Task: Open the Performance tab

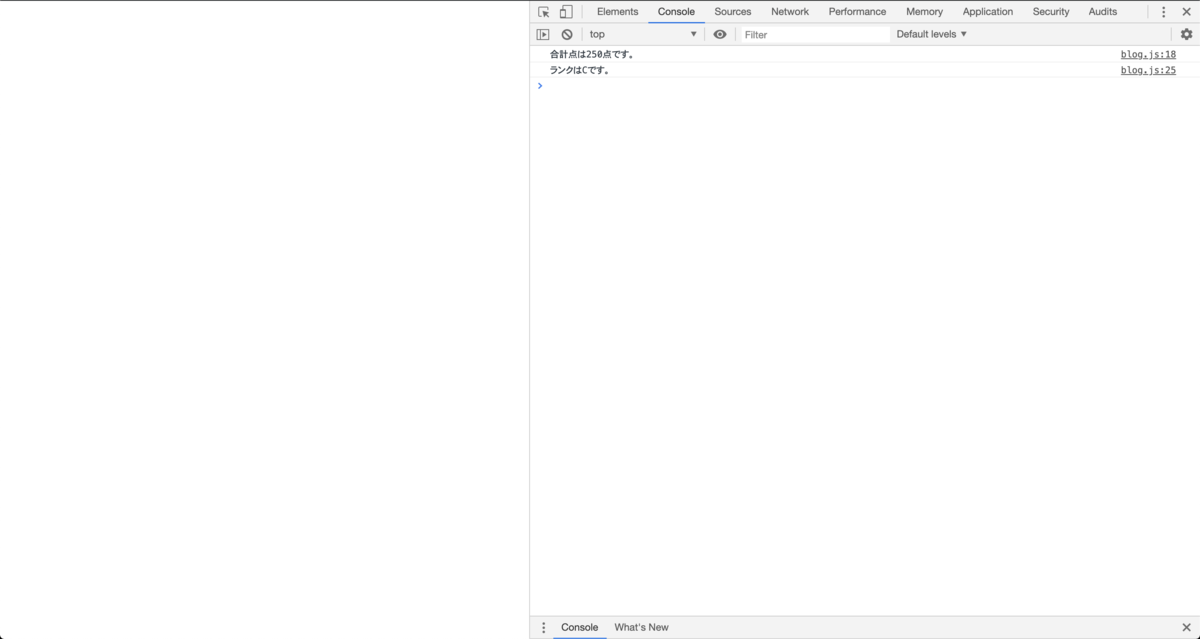Action: click(x=857, y=12)
